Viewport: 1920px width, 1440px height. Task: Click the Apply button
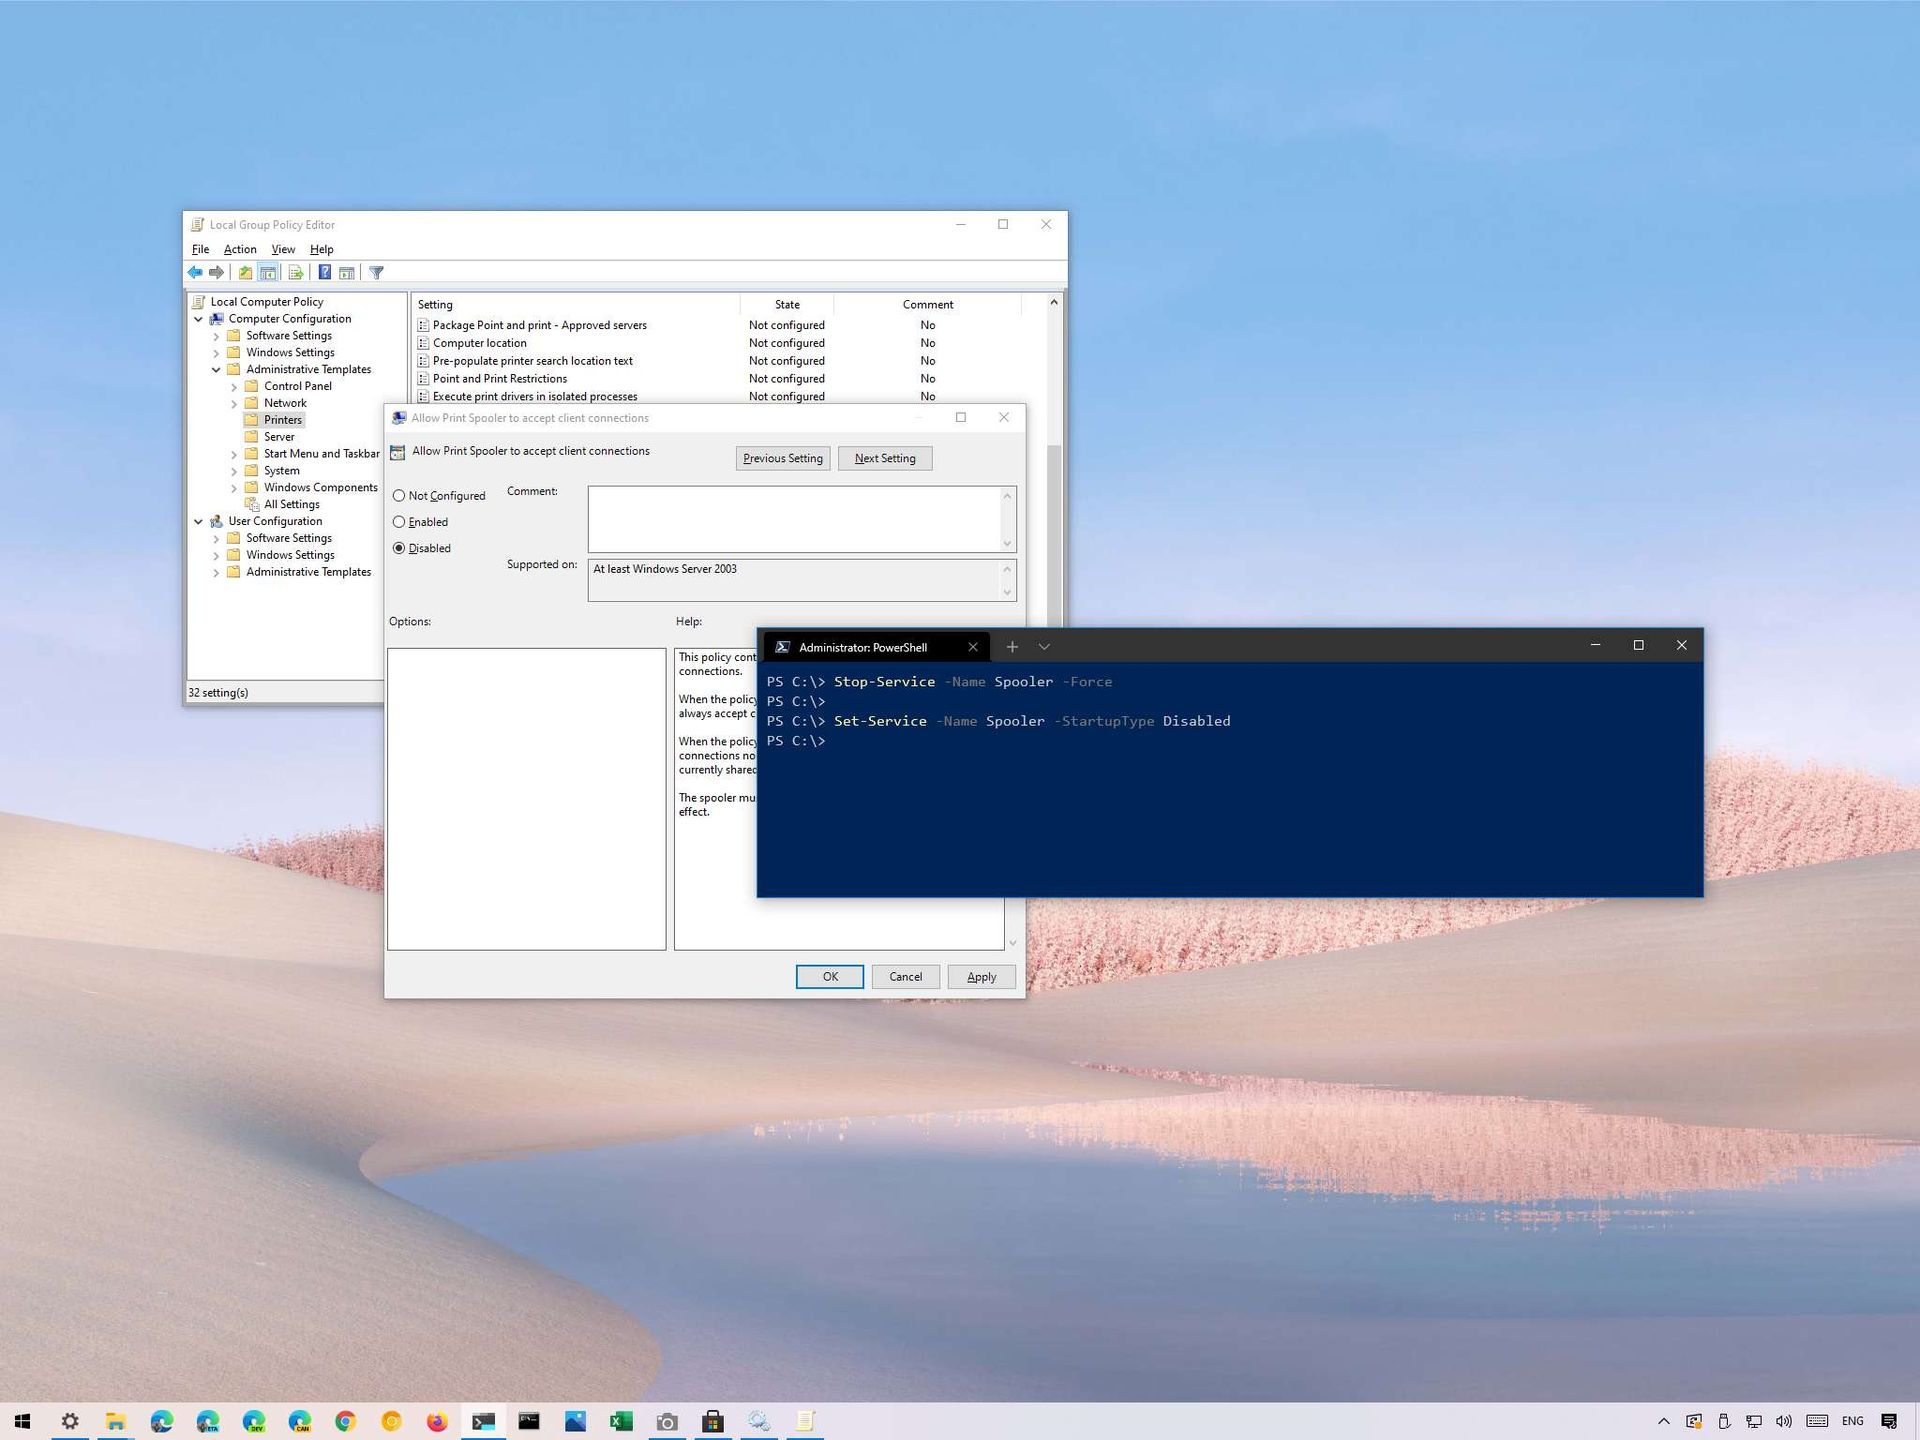click(x=981, y=976)
